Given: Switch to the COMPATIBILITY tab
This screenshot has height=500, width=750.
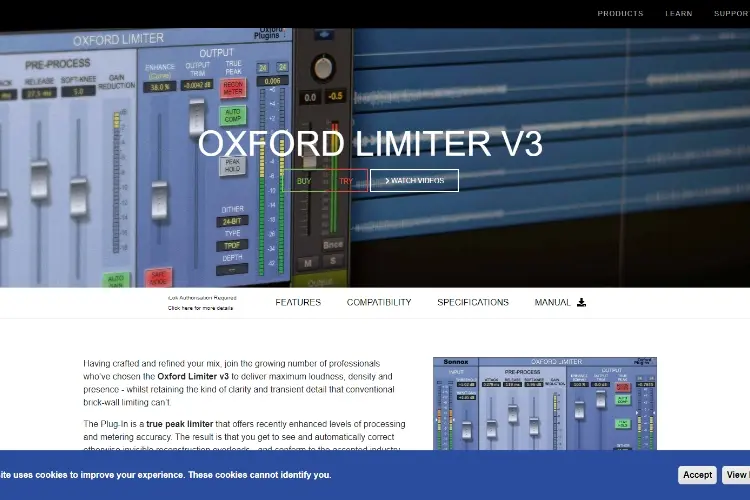Looking at the screenshot, I should click(379, 302).
